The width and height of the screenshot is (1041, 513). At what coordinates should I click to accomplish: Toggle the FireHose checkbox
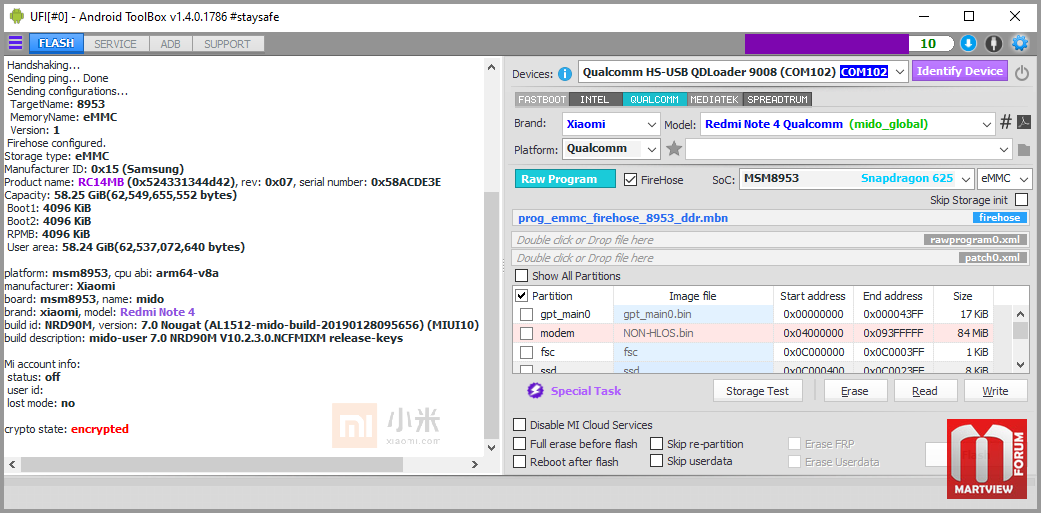click(x=631, y=179)
